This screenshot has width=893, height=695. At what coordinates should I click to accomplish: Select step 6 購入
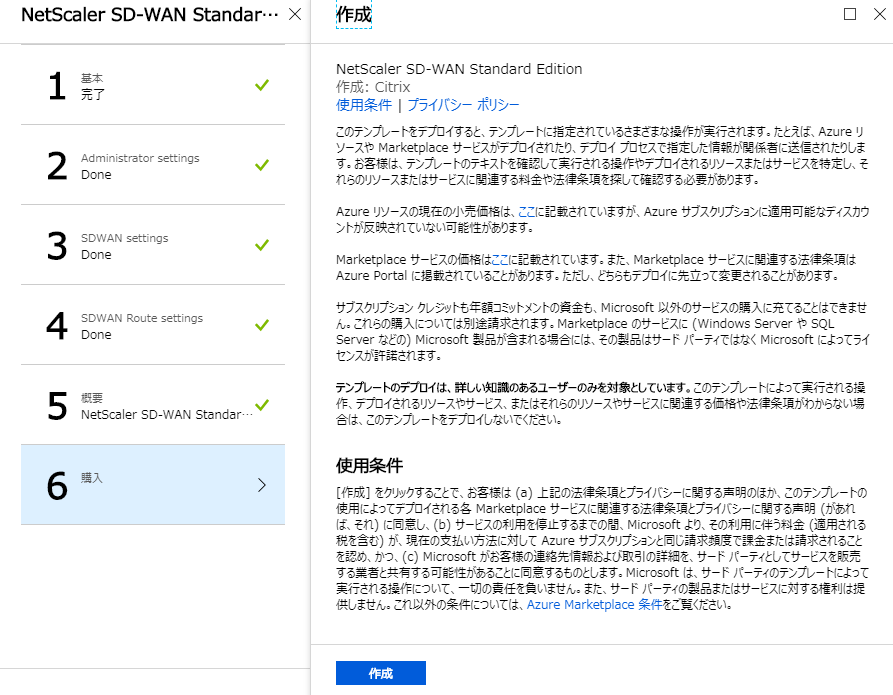click(x=153, y=485)
